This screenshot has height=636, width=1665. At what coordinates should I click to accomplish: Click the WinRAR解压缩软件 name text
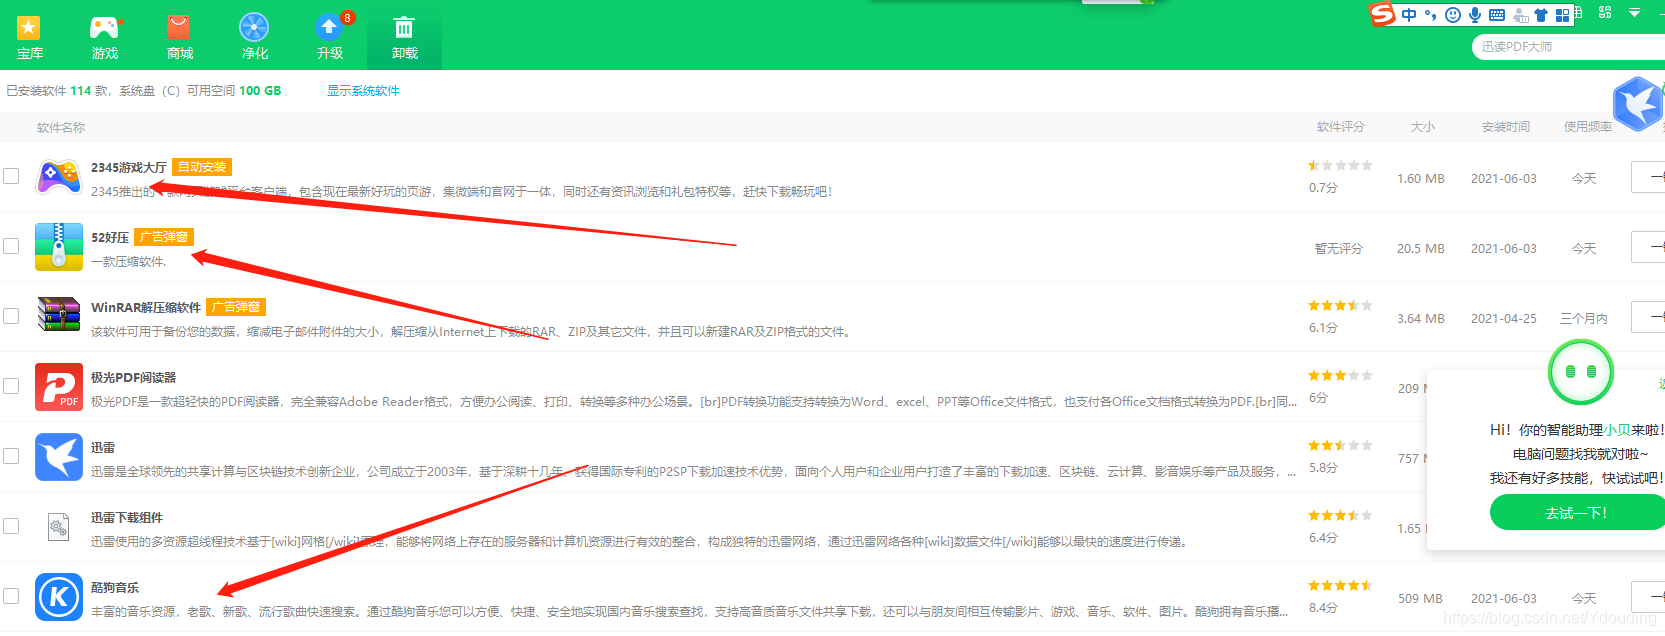(146, 308)
